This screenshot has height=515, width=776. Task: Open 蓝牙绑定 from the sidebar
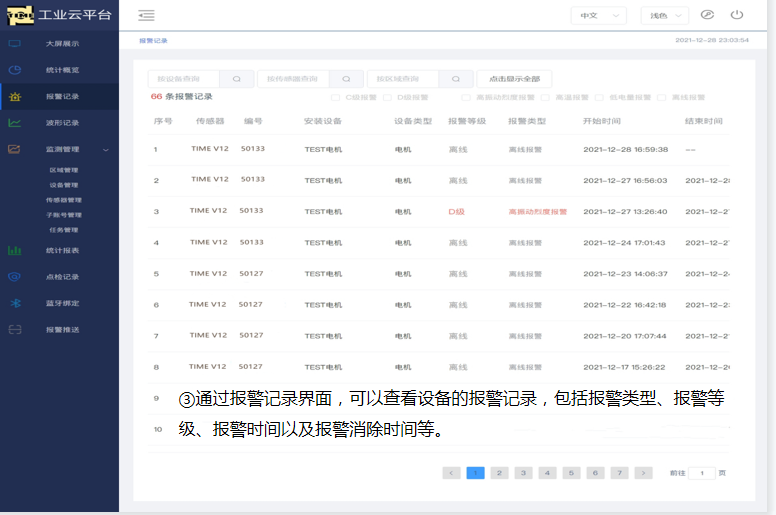[x=62, y=303]
